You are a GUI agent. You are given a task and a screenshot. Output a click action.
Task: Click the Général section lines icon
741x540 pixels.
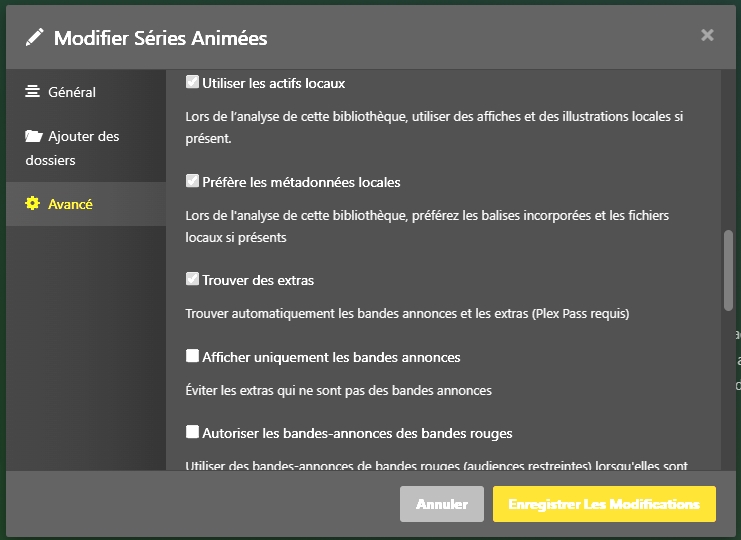pyautogui.click(x=33, y=92)
